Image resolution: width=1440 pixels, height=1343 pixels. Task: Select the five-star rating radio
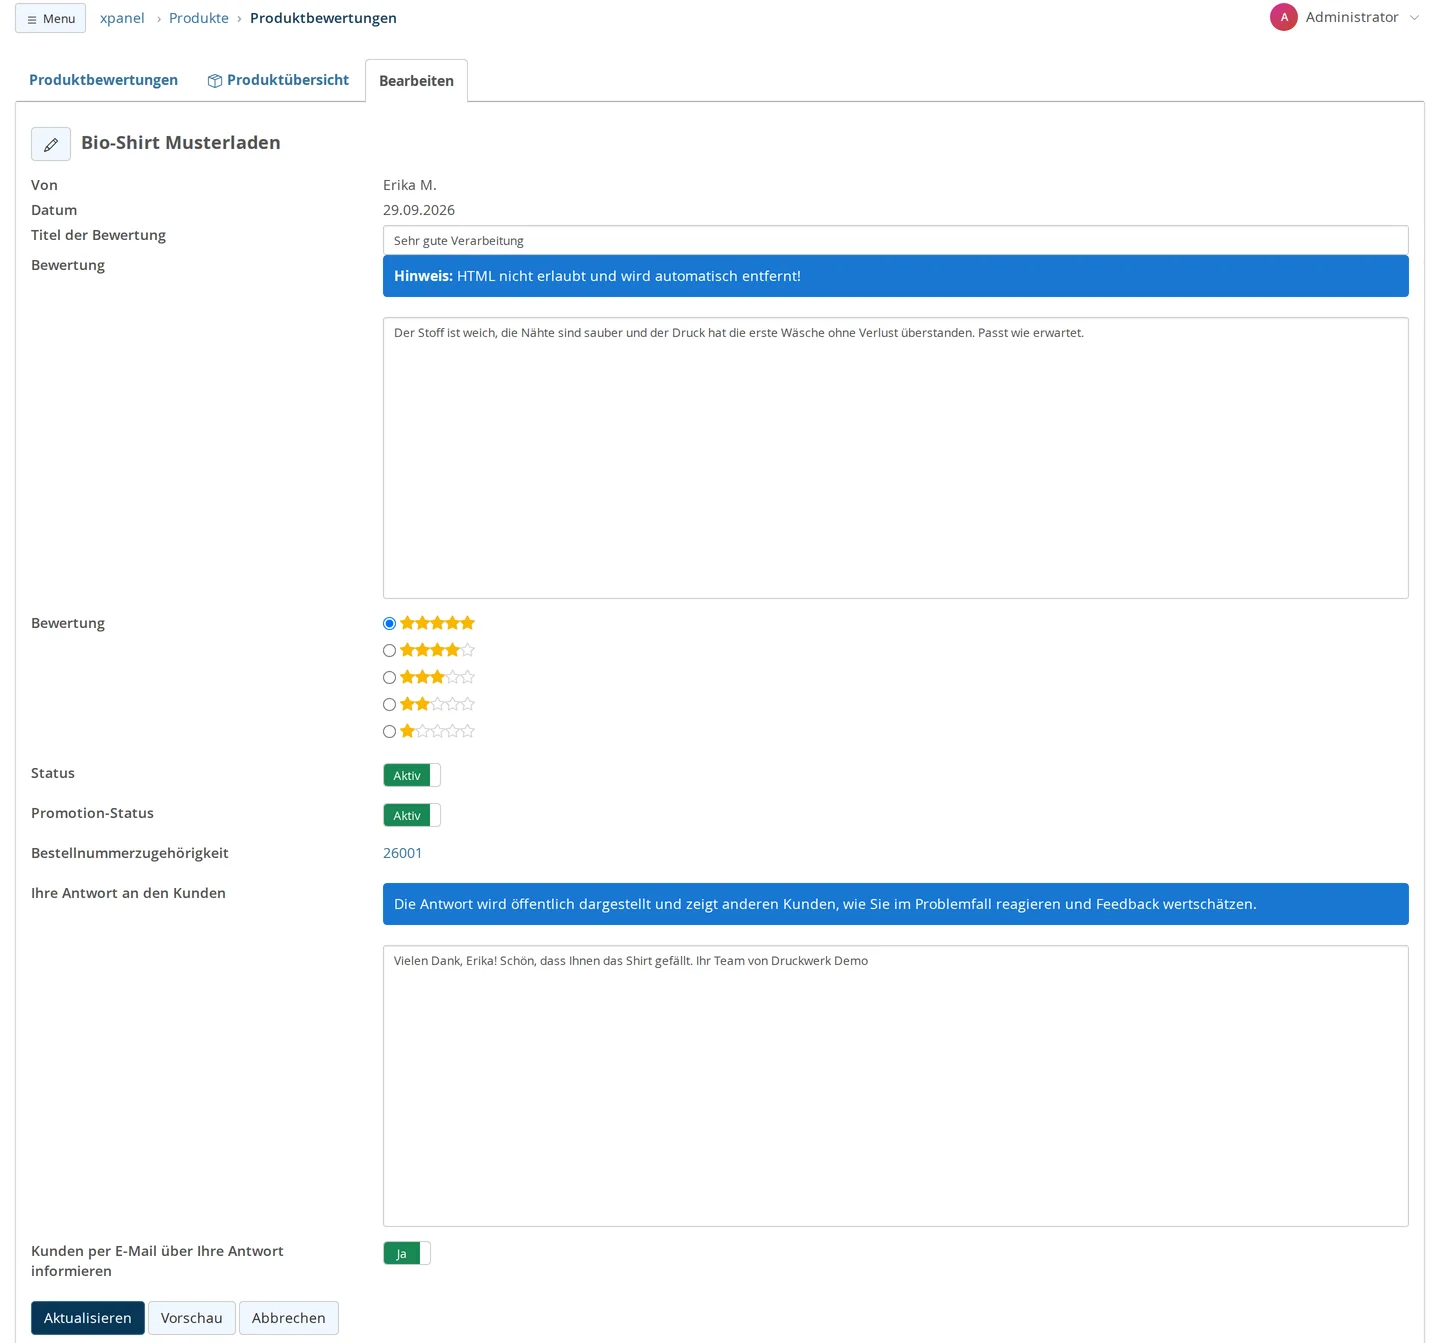390,624
